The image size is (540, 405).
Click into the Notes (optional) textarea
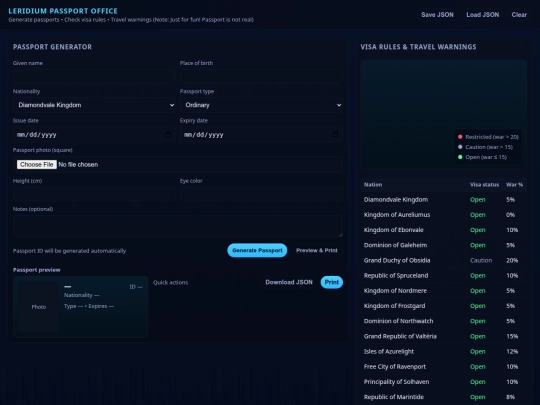178,226
